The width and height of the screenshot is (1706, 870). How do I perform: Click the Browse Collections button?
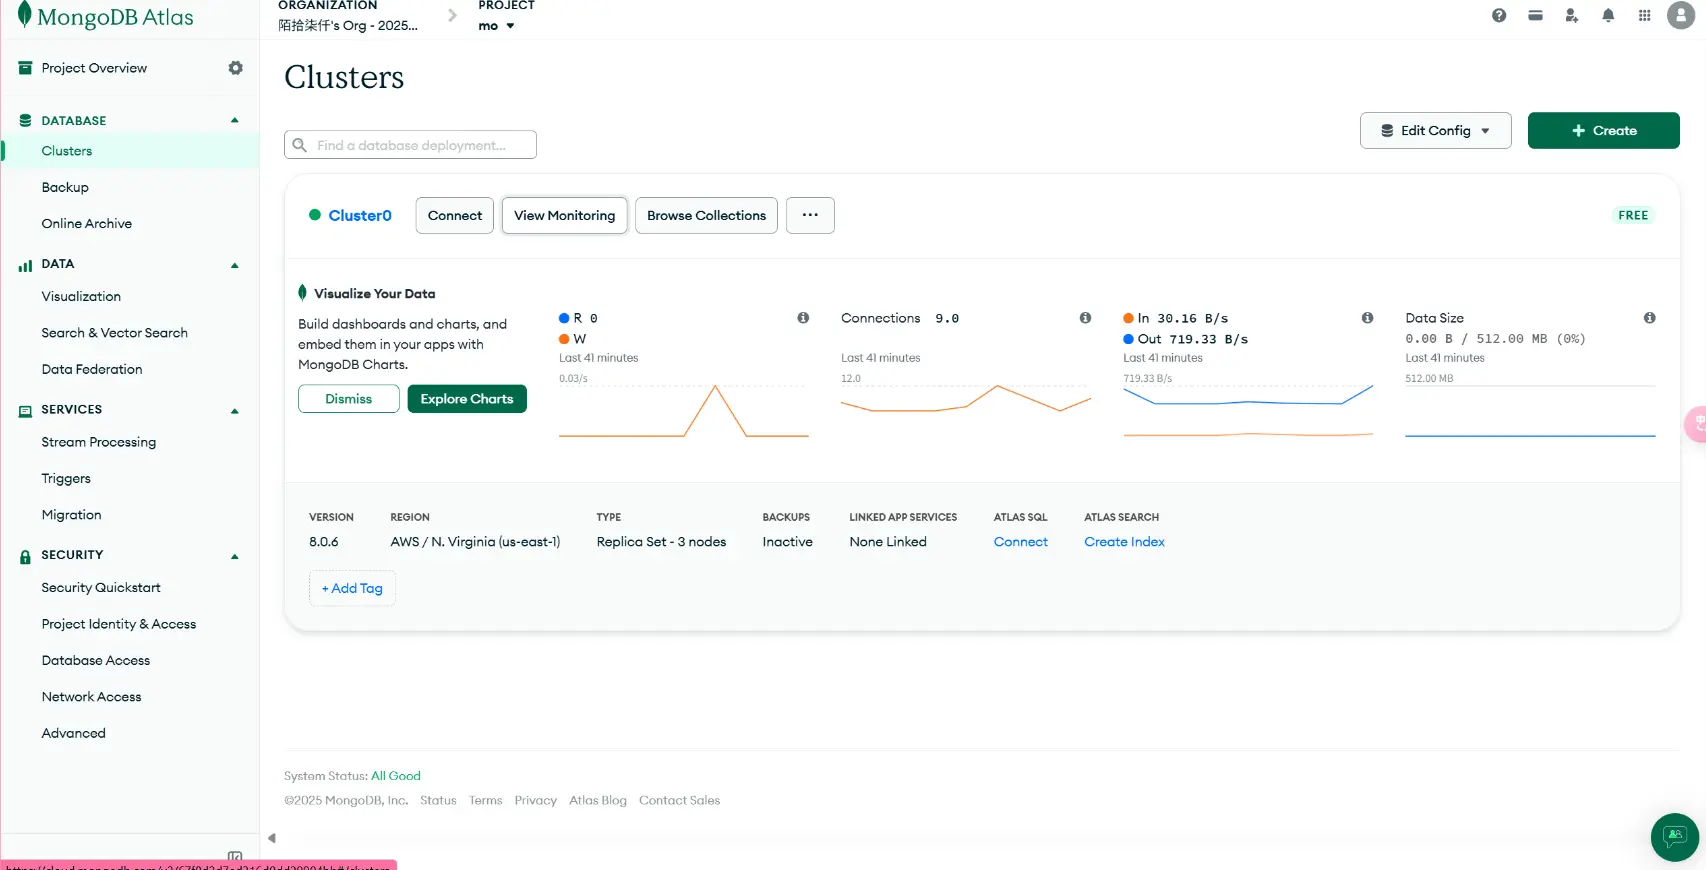(x=706, y=216)
